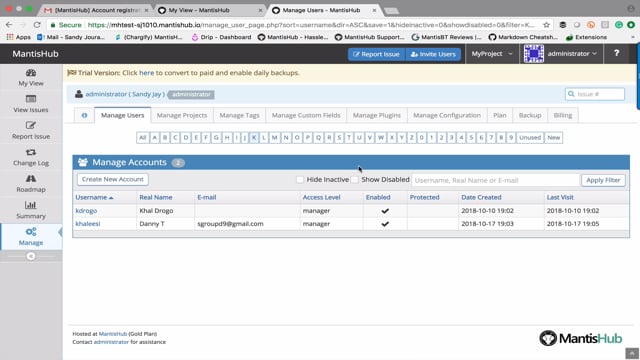This screenshot has width=640, height=360.
Task: Reload the page with the refresh icon
Action: click(x=37, y=25)
